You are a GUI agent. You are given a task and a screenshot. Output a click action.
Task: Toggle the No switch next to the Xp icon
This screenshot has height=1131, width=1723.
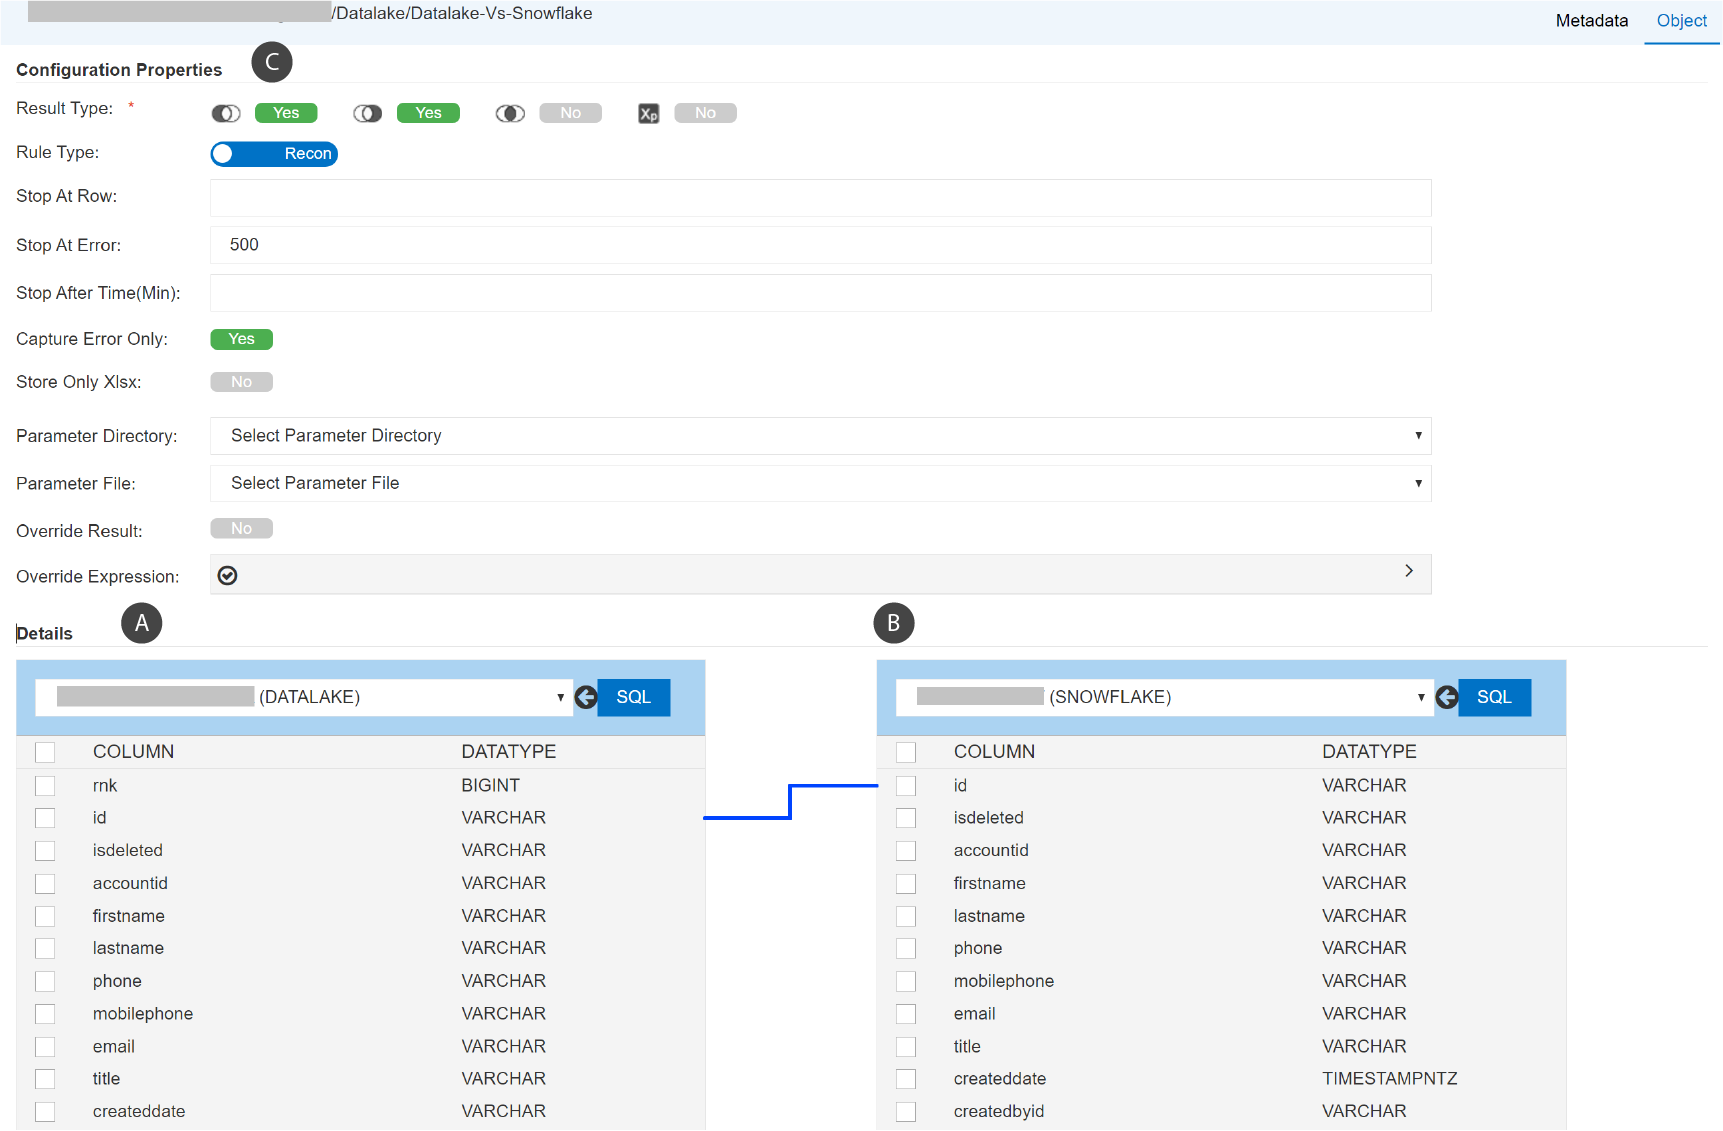click(705, 113)
